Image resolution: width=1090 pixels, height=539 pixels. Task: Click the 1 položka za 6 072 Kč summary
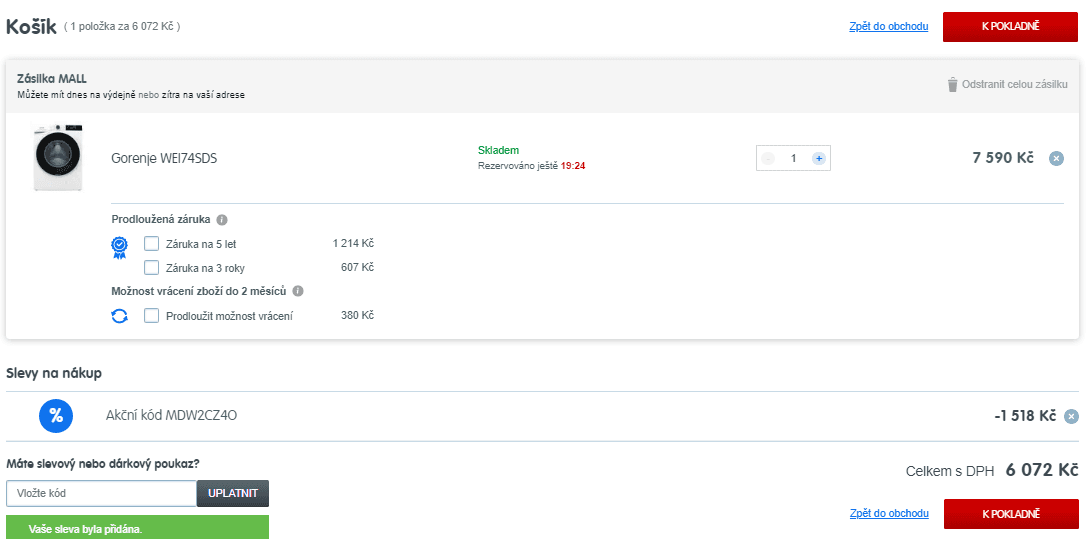pos(122,26)
